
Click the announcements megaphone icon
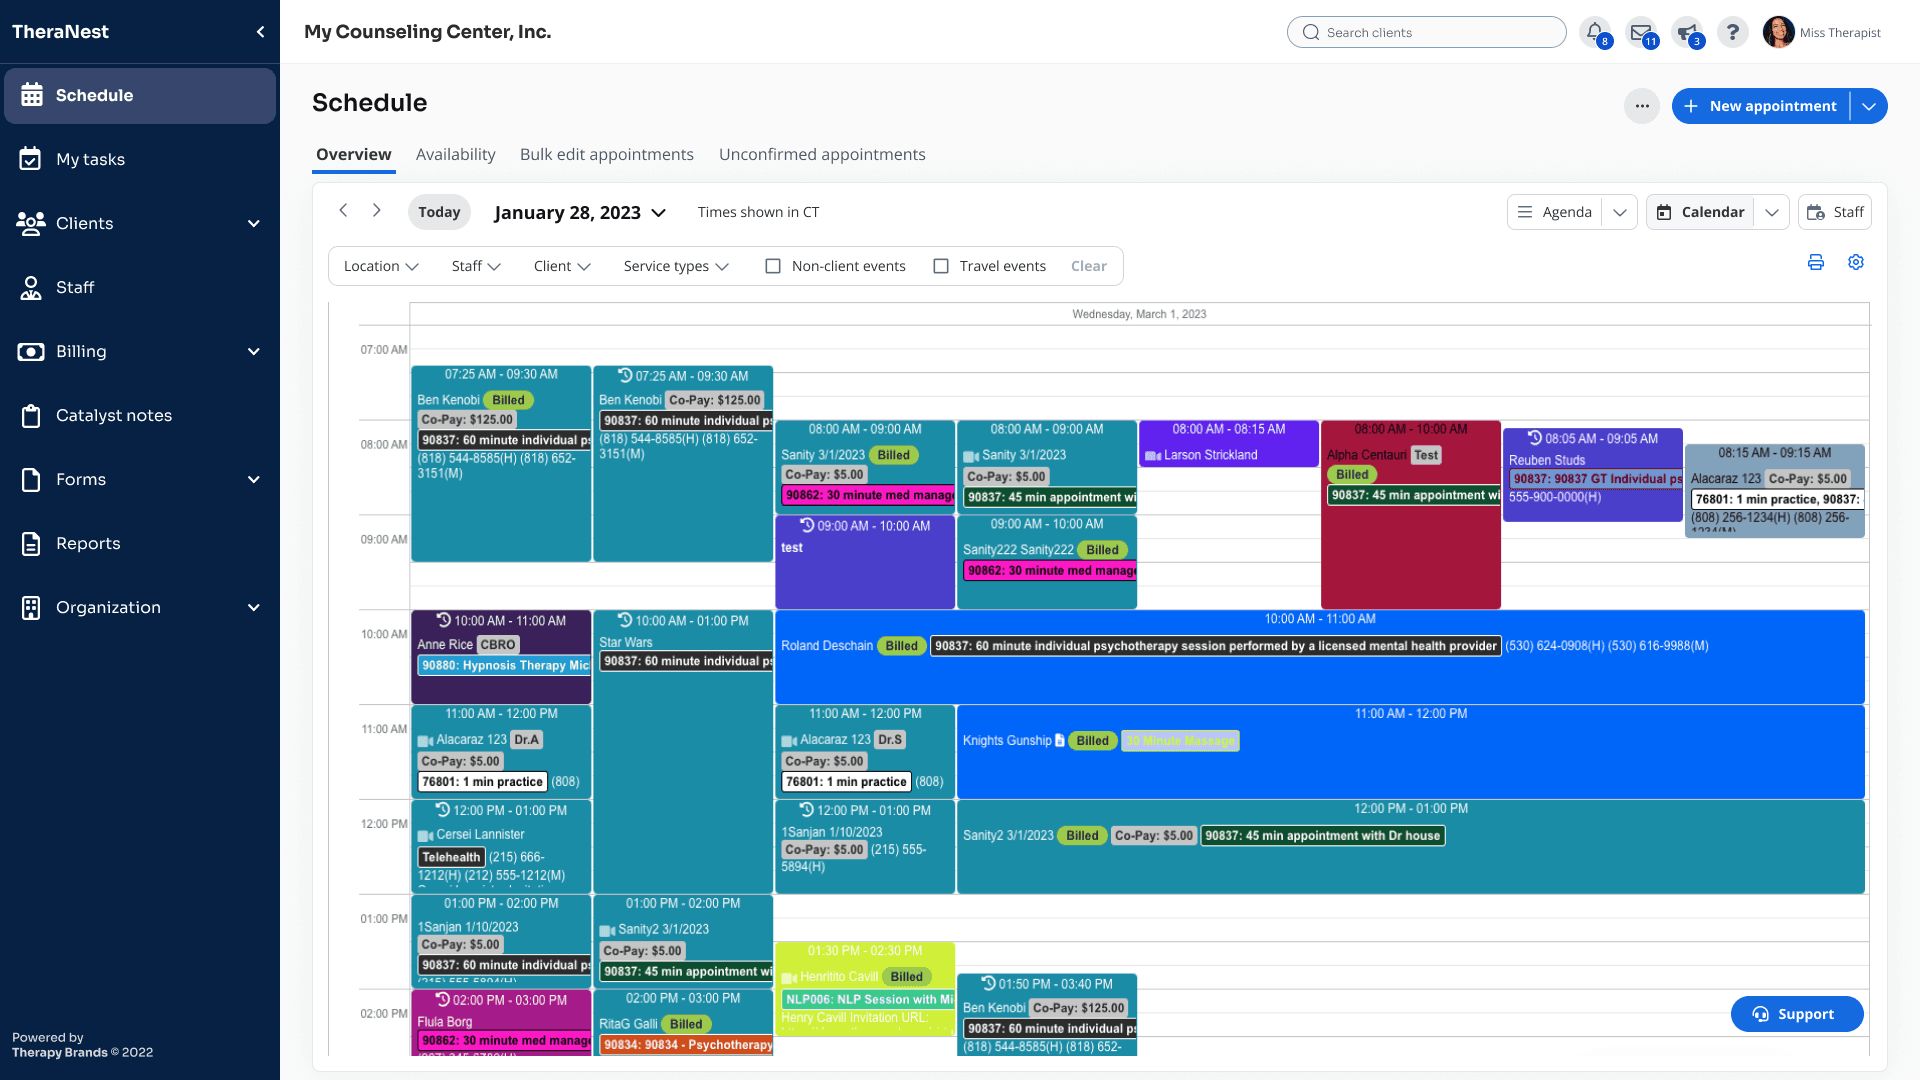(1688, 31)
